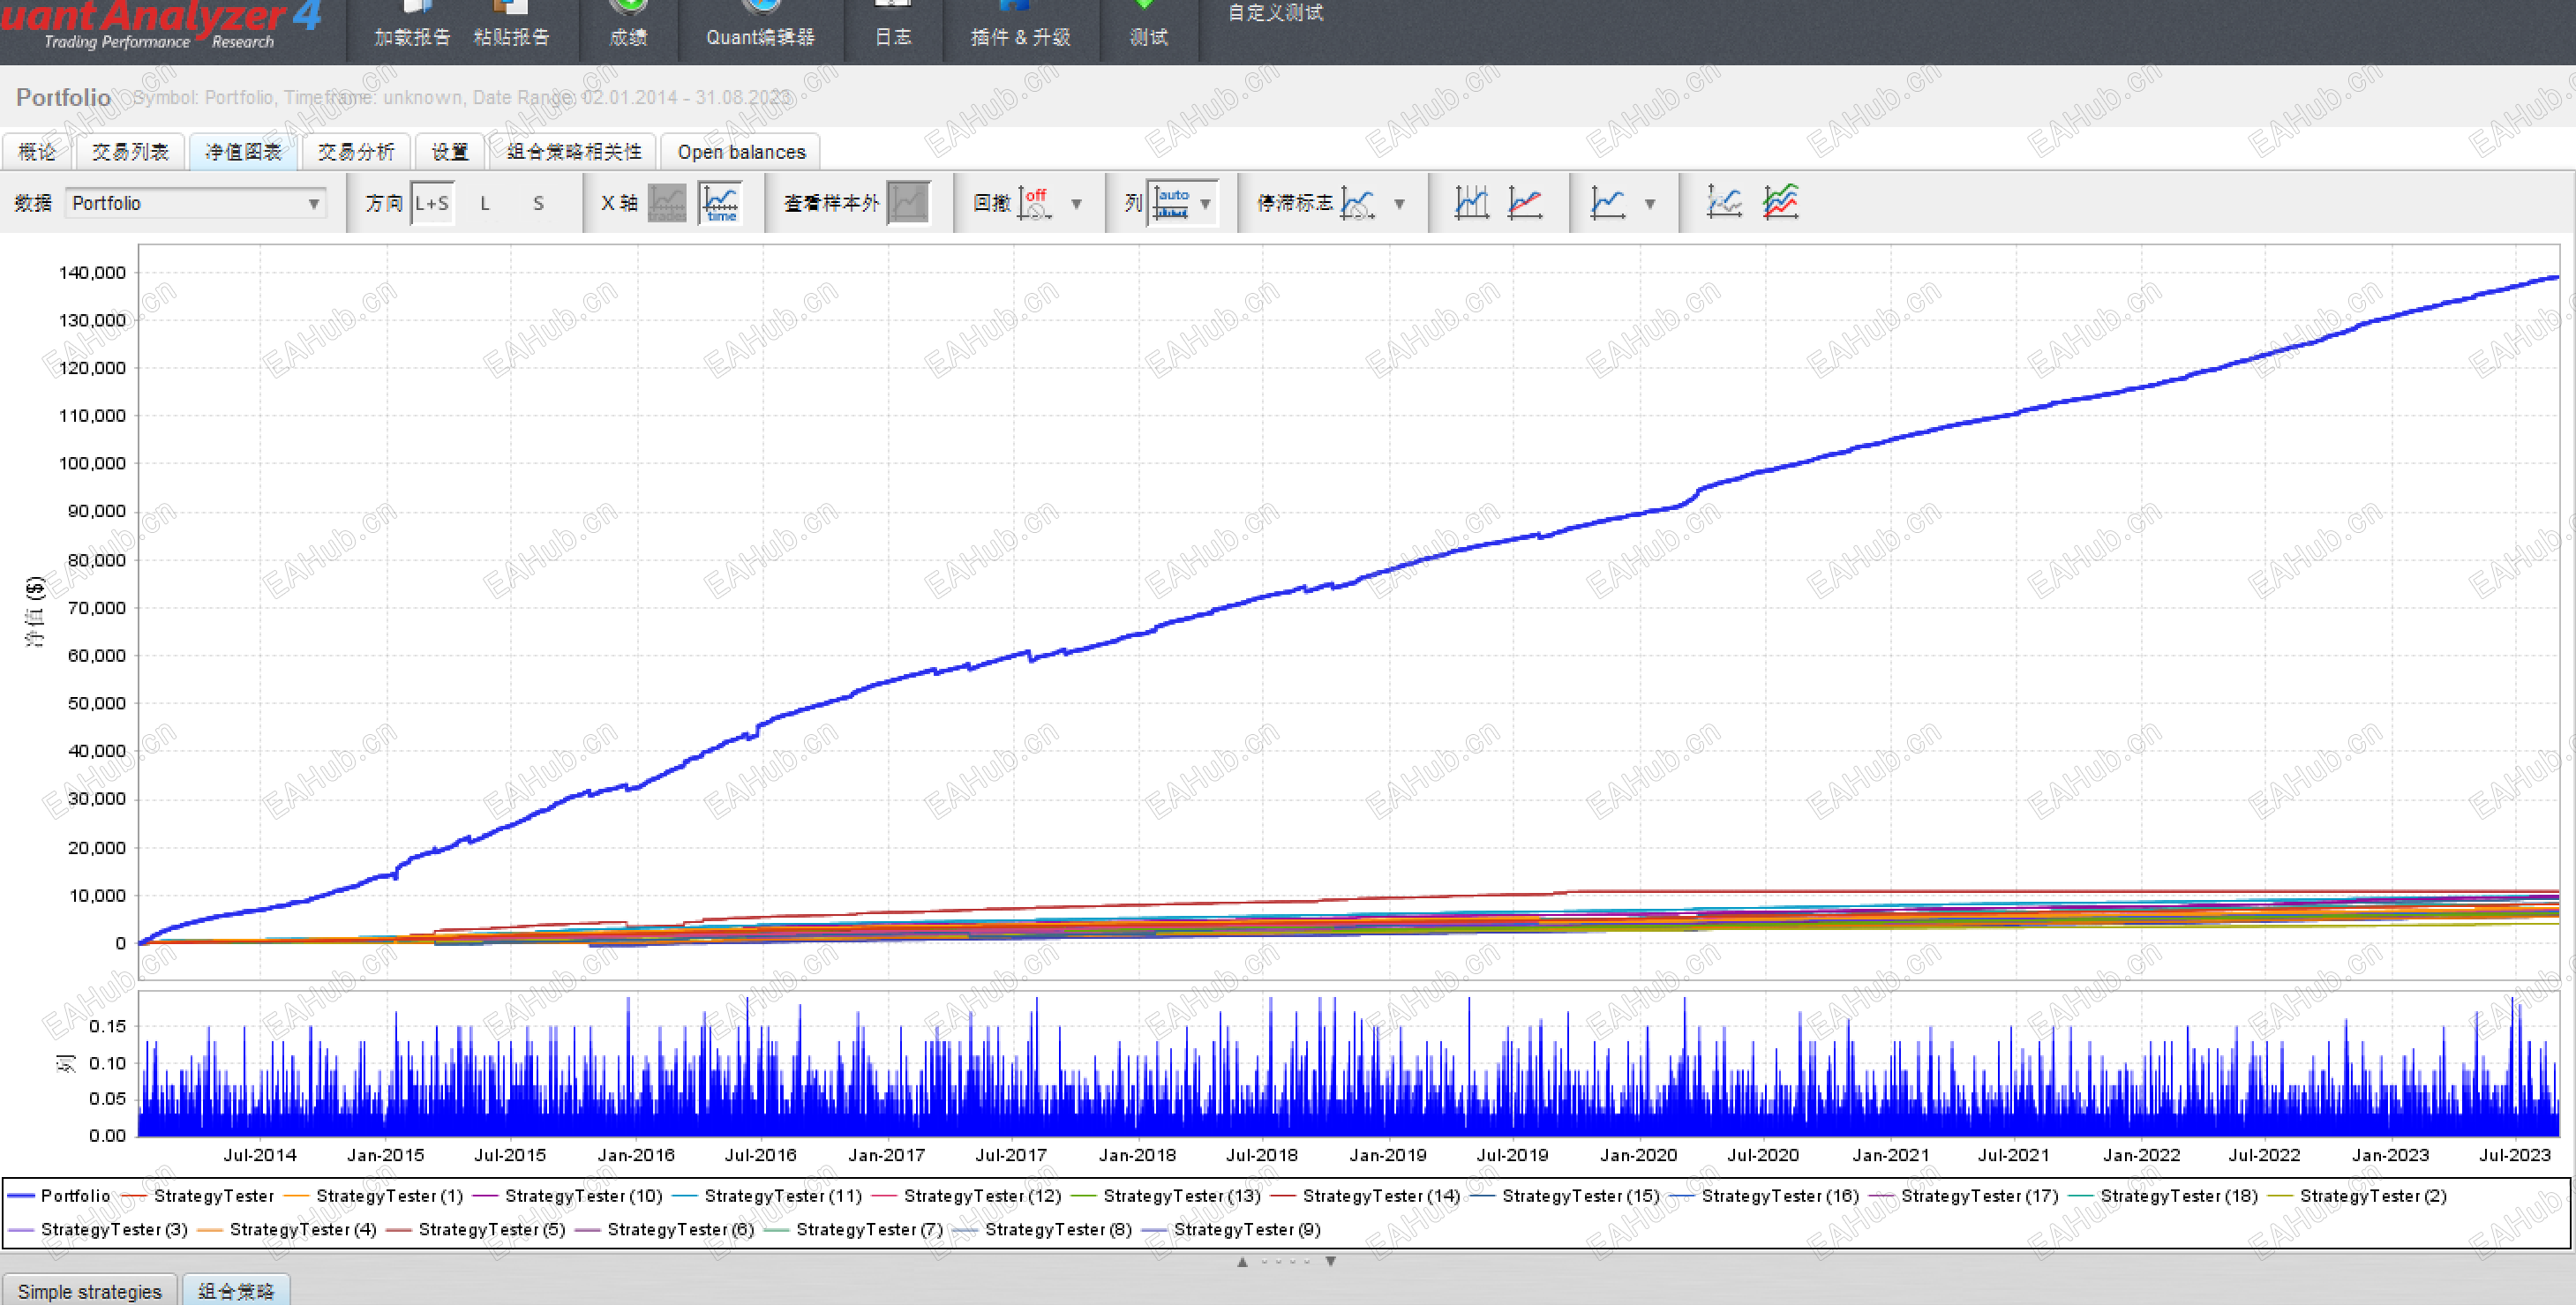Screen dimensions: 2576x1305
Task: Switch to the Simple strategies bottom tab
Action: tap(90, 1291)
